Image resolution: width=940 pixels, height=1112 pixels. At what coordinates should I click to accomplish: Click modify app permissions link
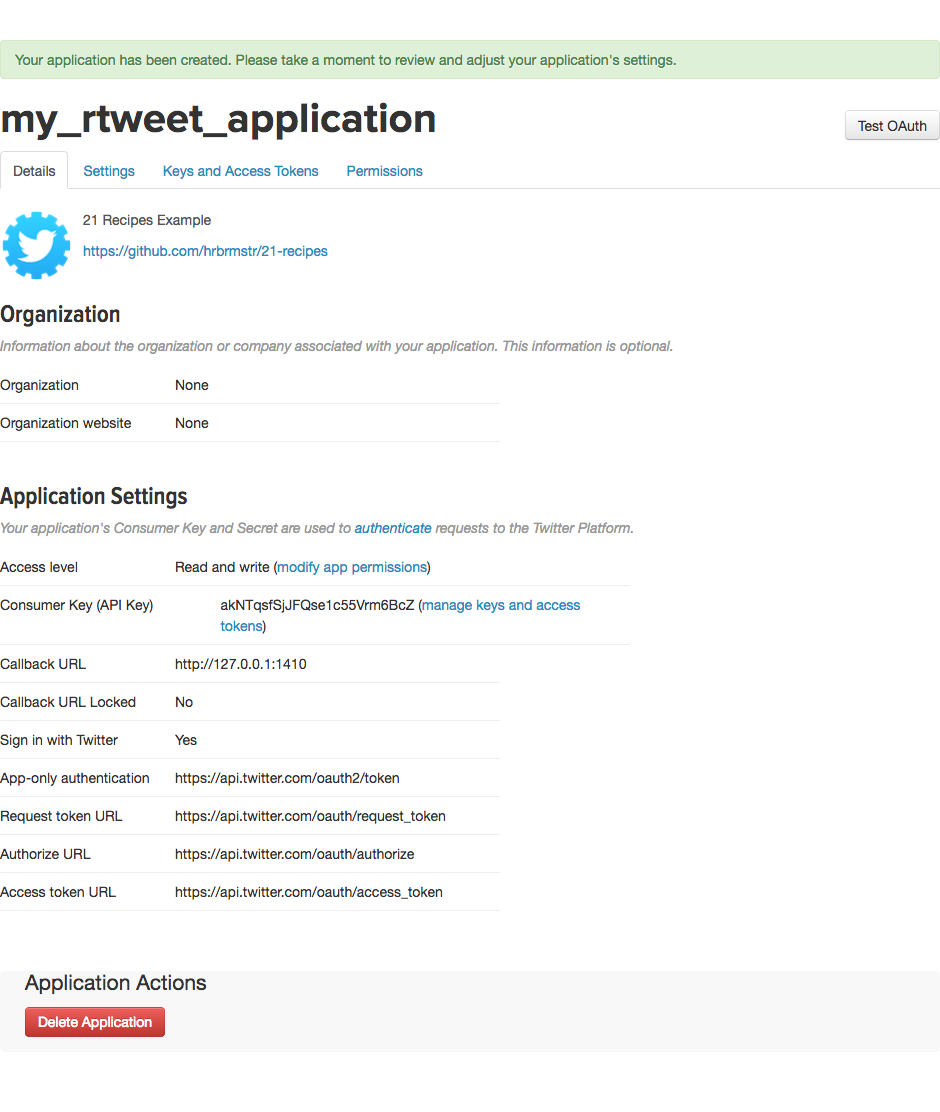[352, 567]
